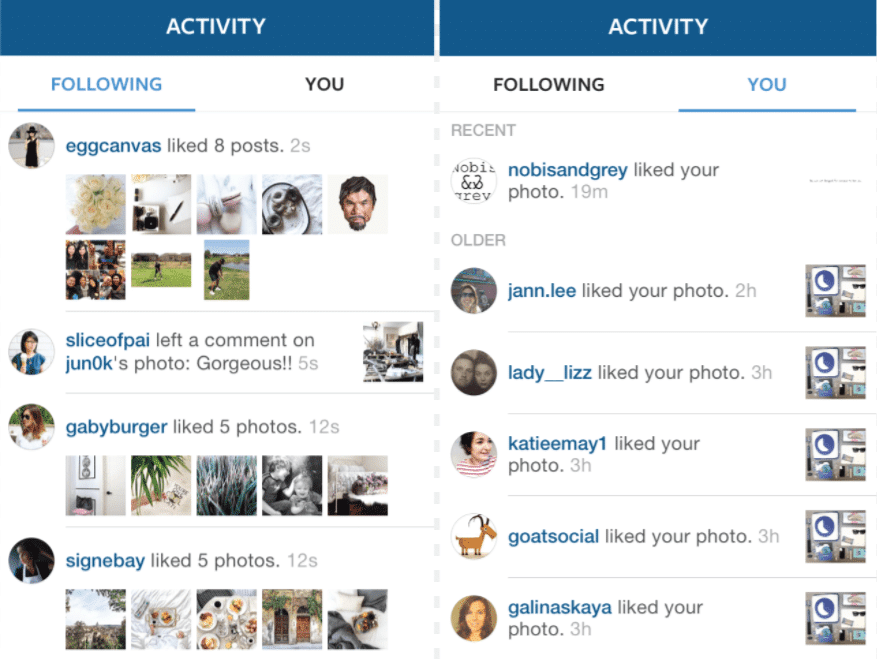Switch to the You tab in left panel
This screenshot has height=659, width=877.
pyautogui.click(x=324, y=84)
